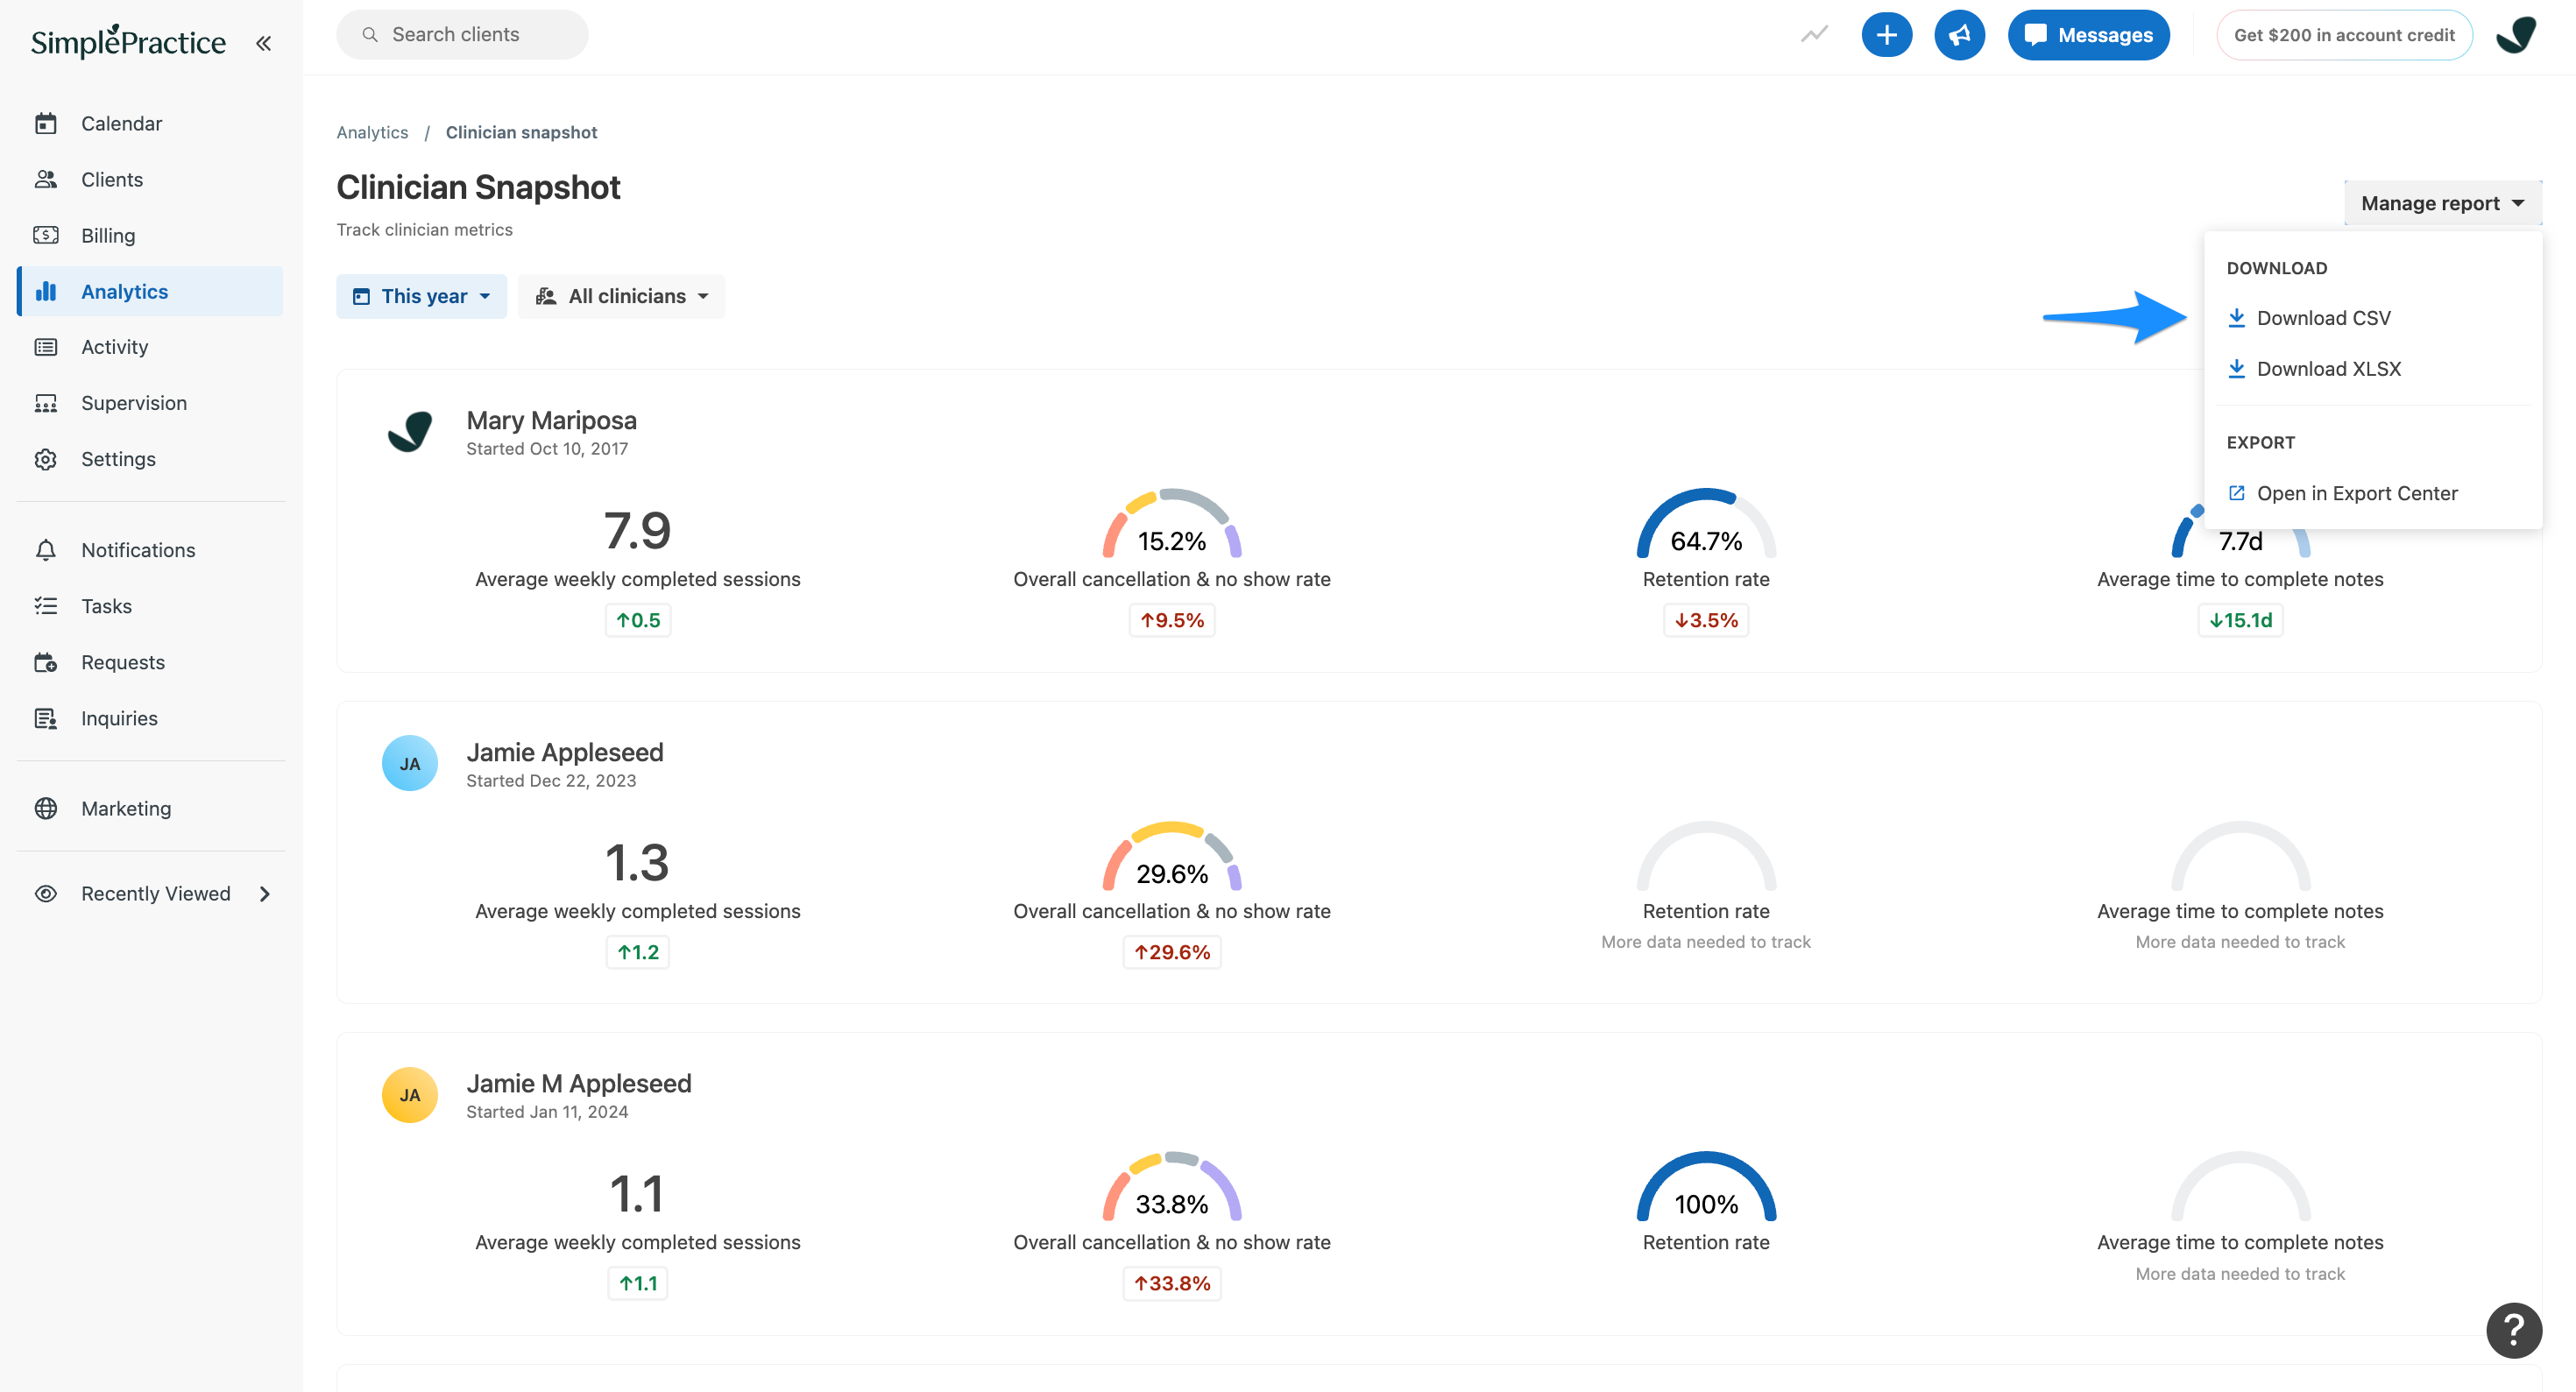The width and height of the screenshot is (2576, 1392).
Task: Click Jamie M Appleseed's 100% retention gauge
Action: [x=1706, y=1187]
